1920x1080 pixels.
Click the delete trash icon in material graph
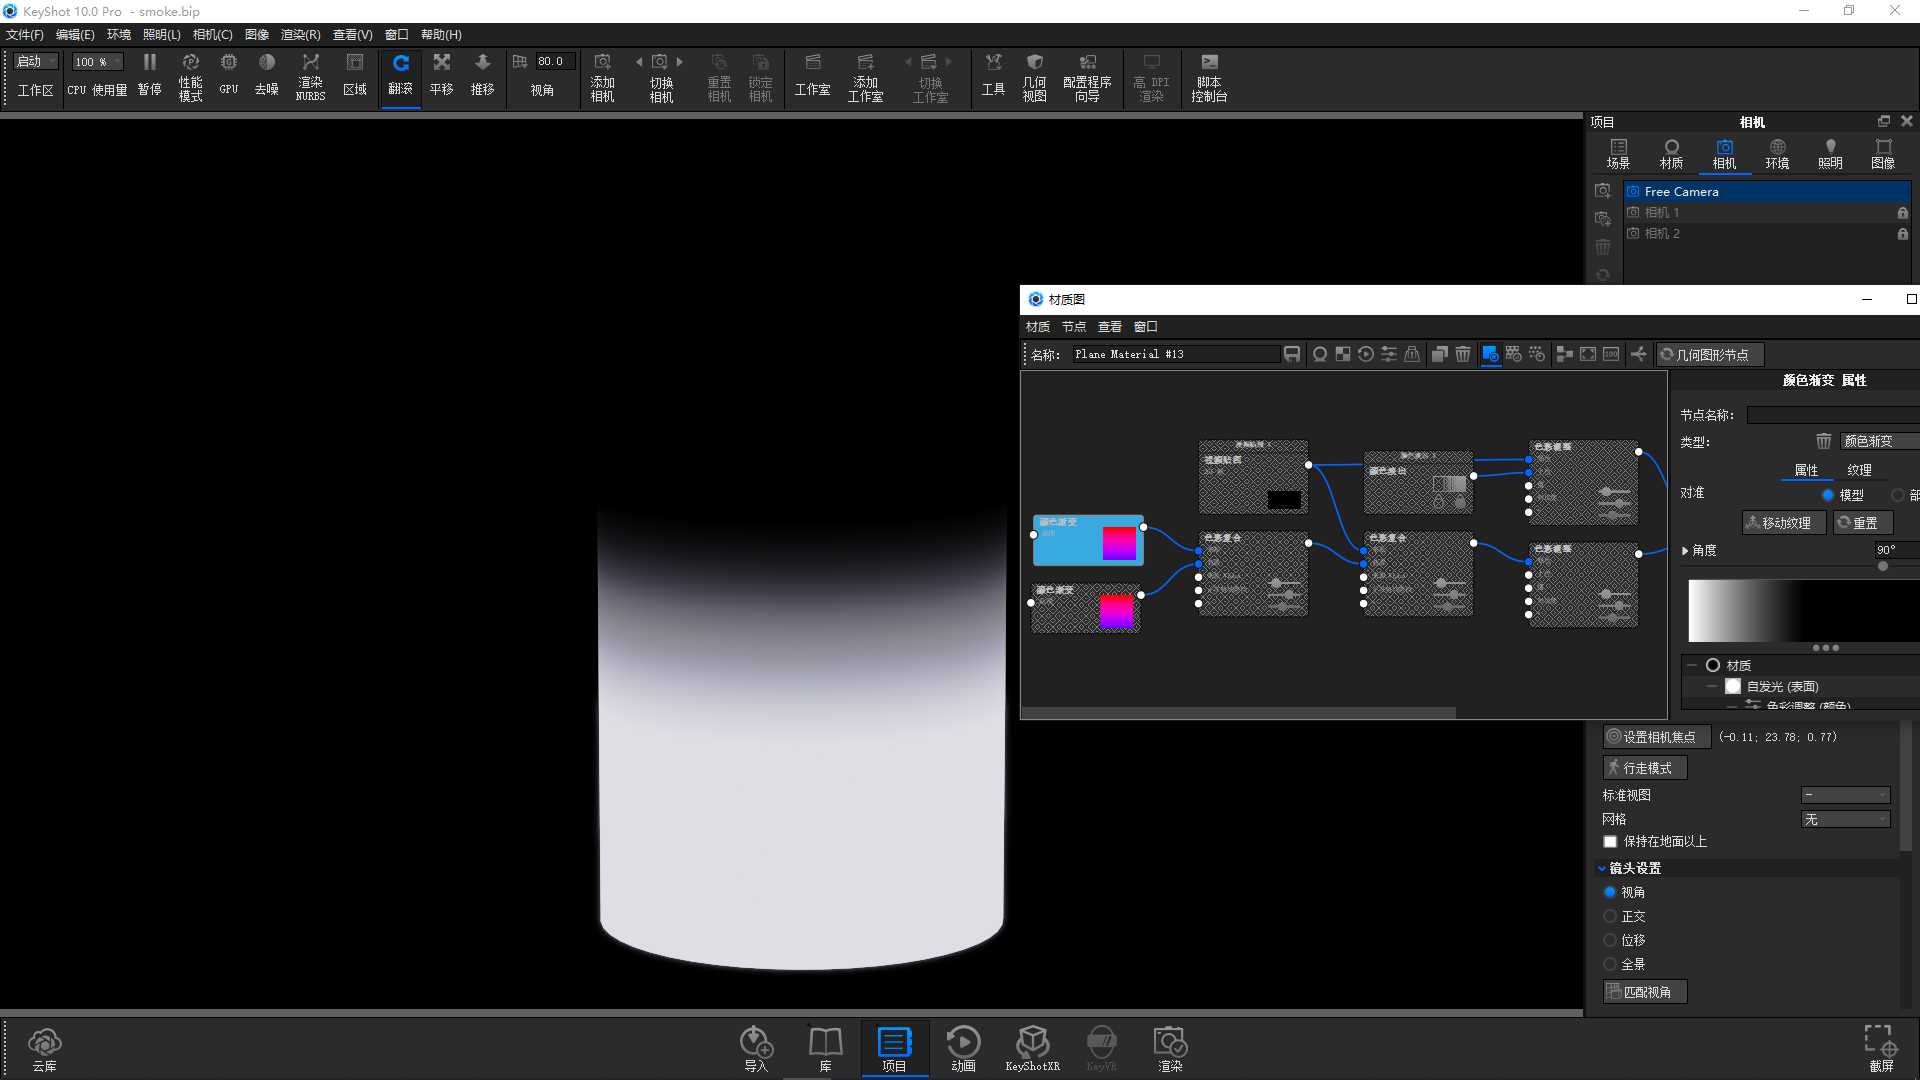click(x=1463, y=354)
